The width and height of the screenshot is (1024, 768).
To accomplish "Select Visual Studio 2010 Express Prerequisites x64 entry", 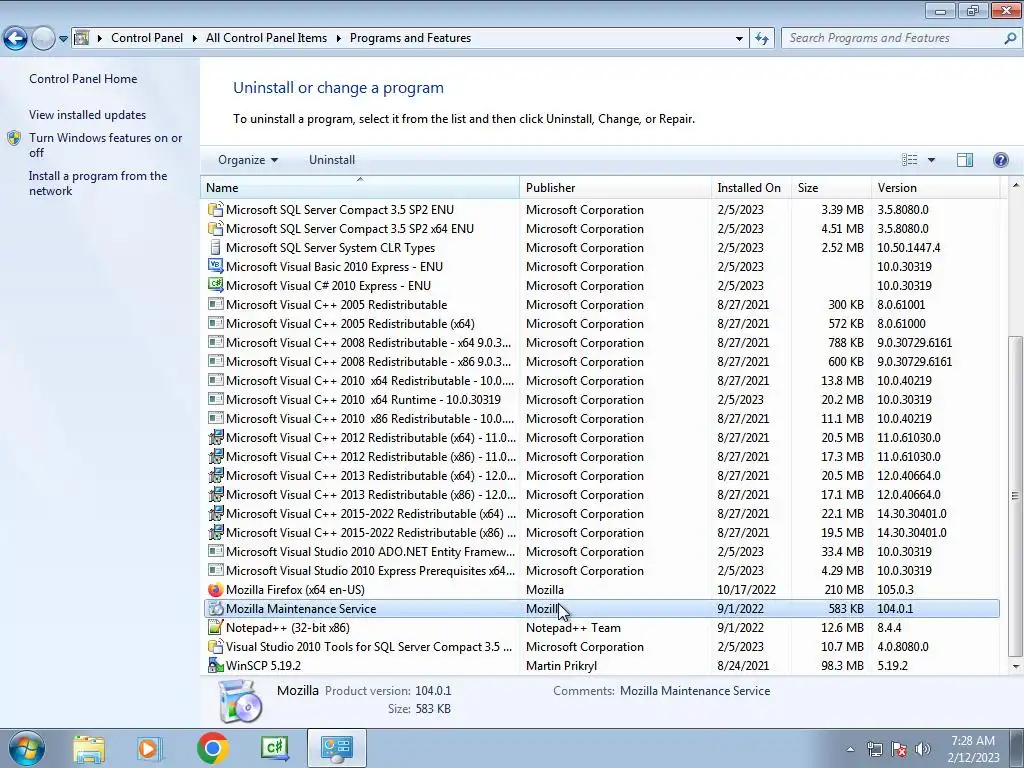I will [x=601, y=571].
